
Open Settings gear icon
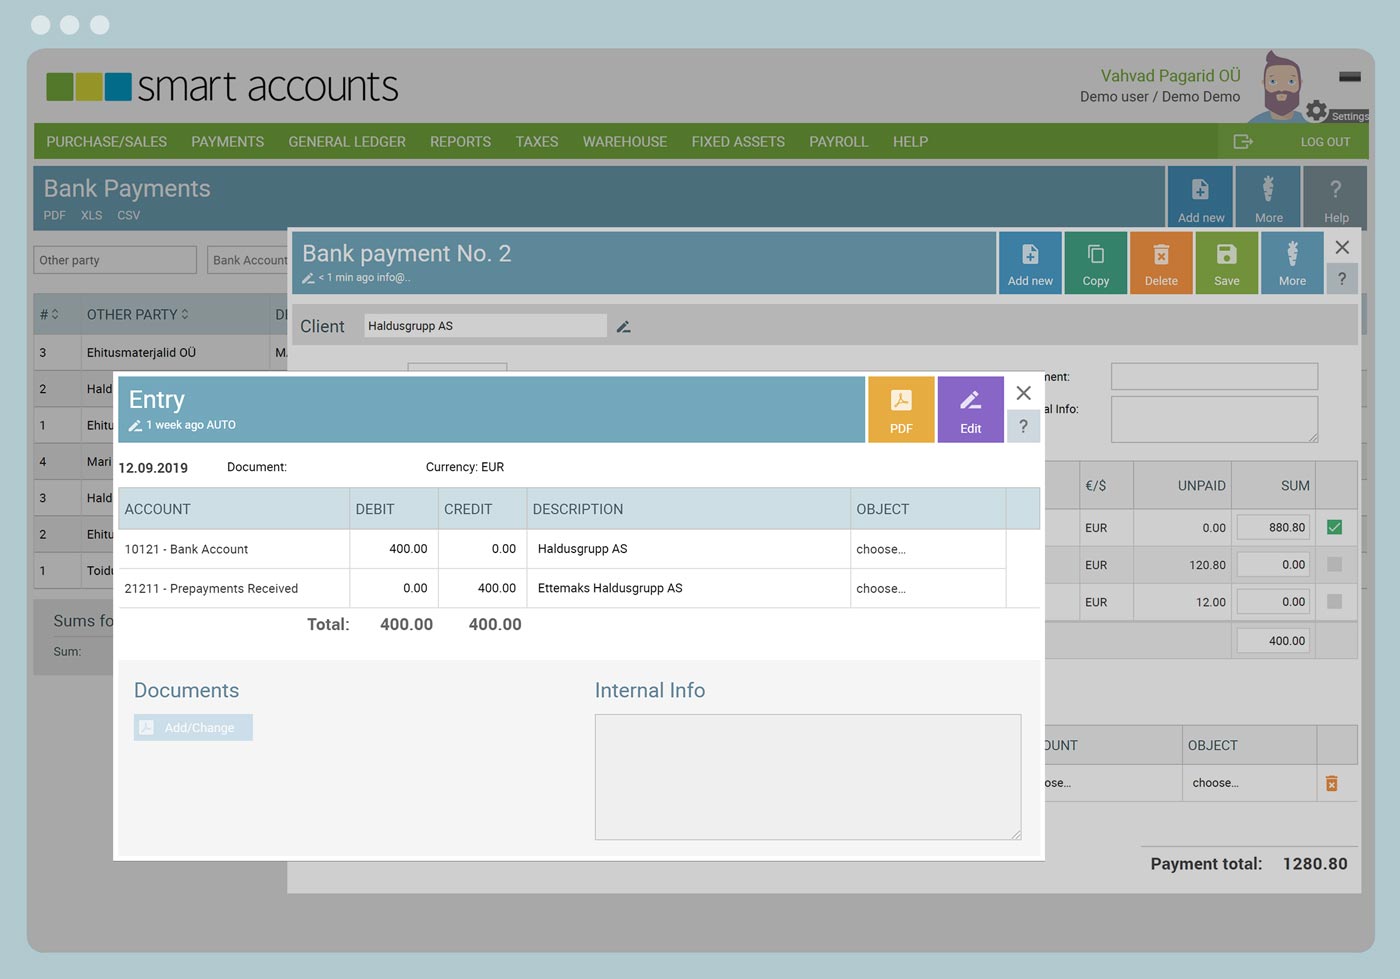1317,110
